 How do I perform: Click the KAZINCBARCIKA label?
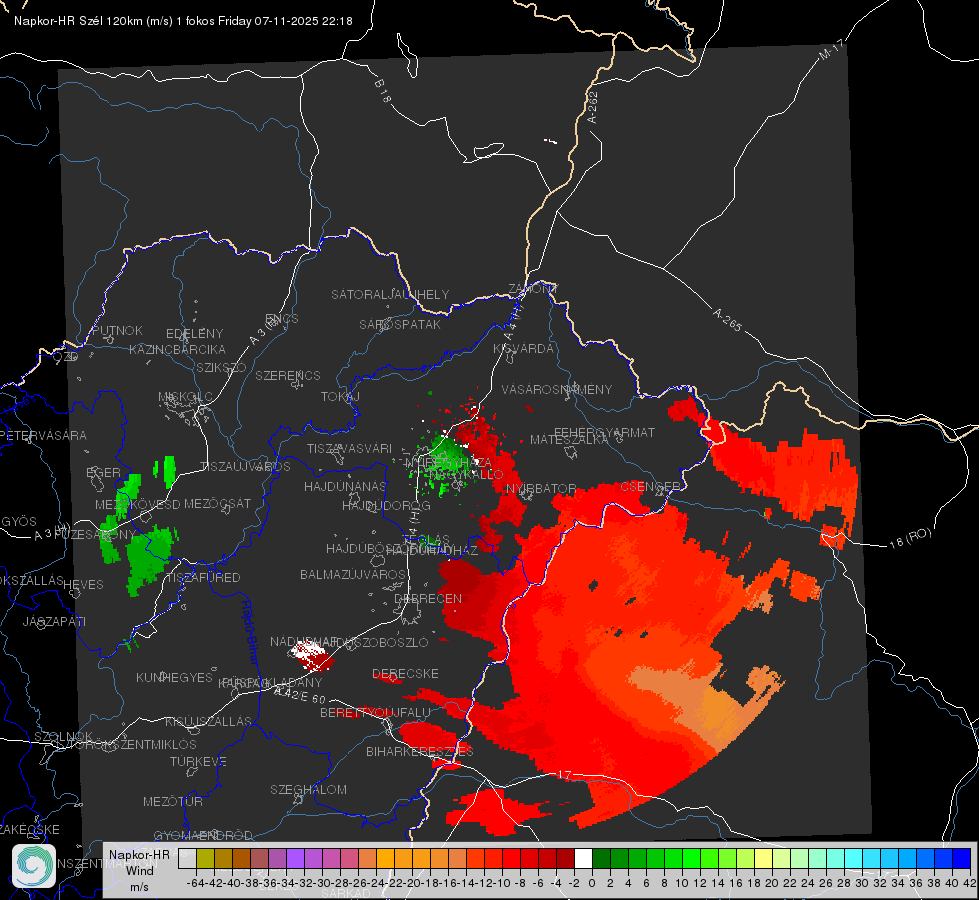[177, 349]
